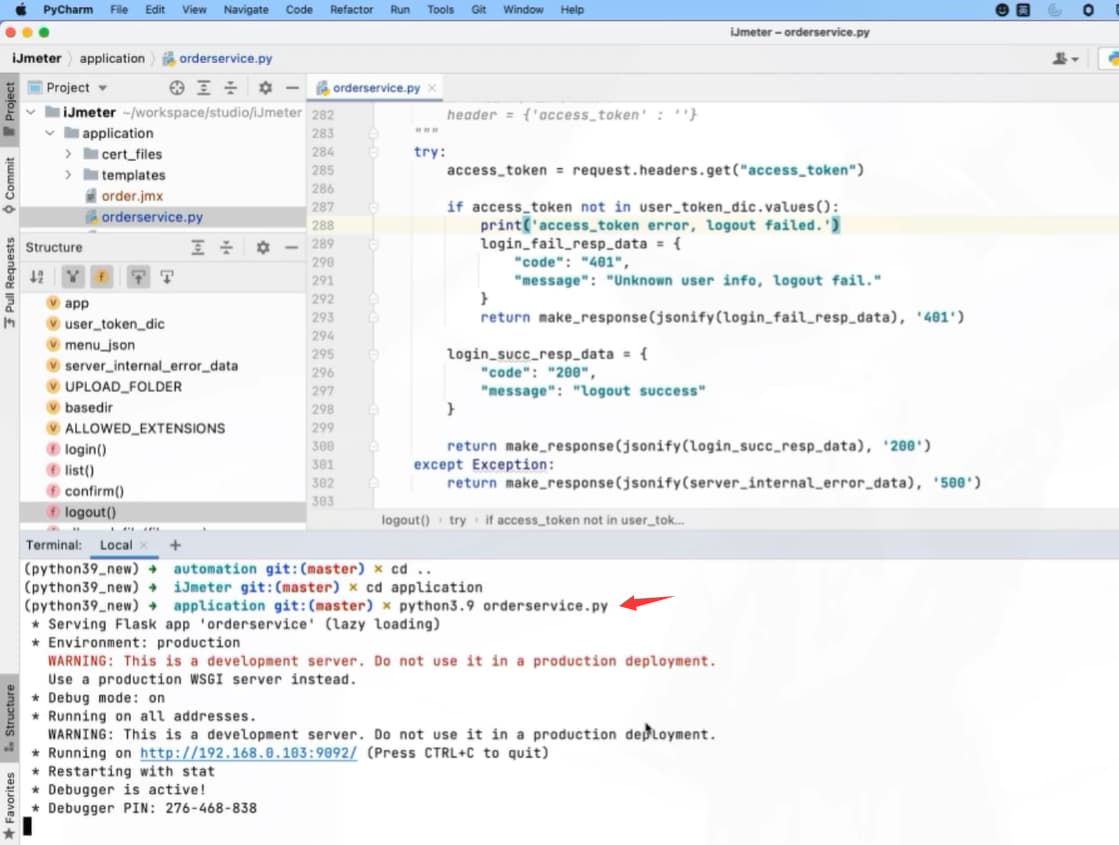The height and width of the screenshot is (845, 1119).
Task: Select menu_json in Structure
Action: [99, 345]
